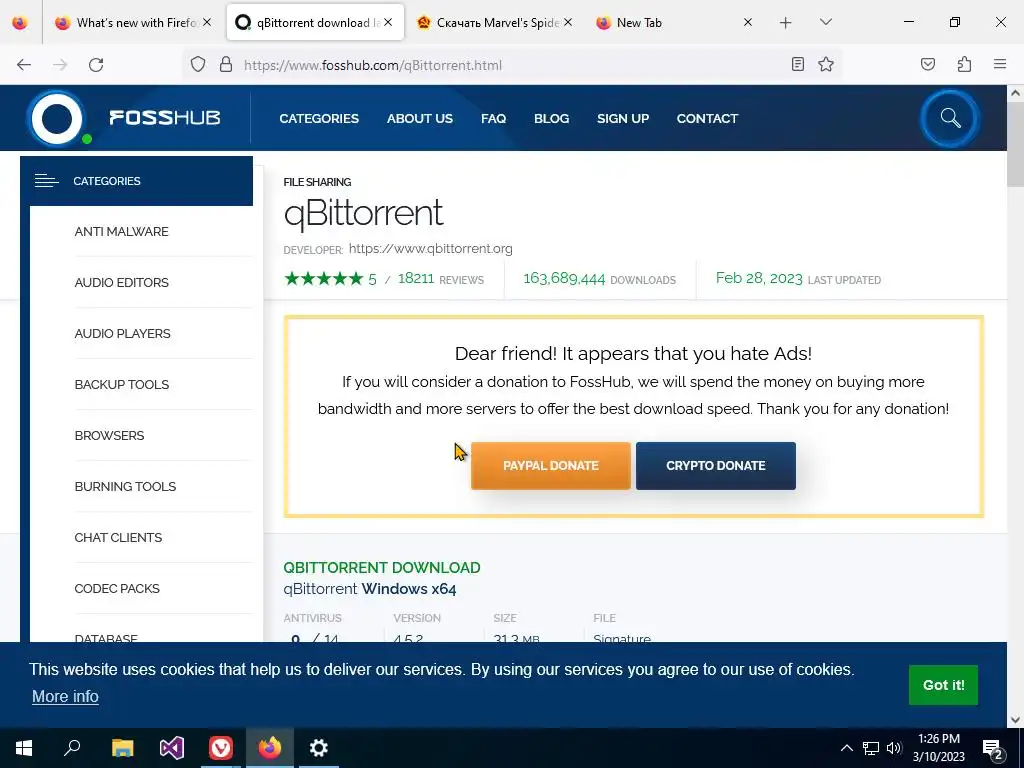Open the notifications action center
This screenshot has width=1024, height=768.
point(993,749)
